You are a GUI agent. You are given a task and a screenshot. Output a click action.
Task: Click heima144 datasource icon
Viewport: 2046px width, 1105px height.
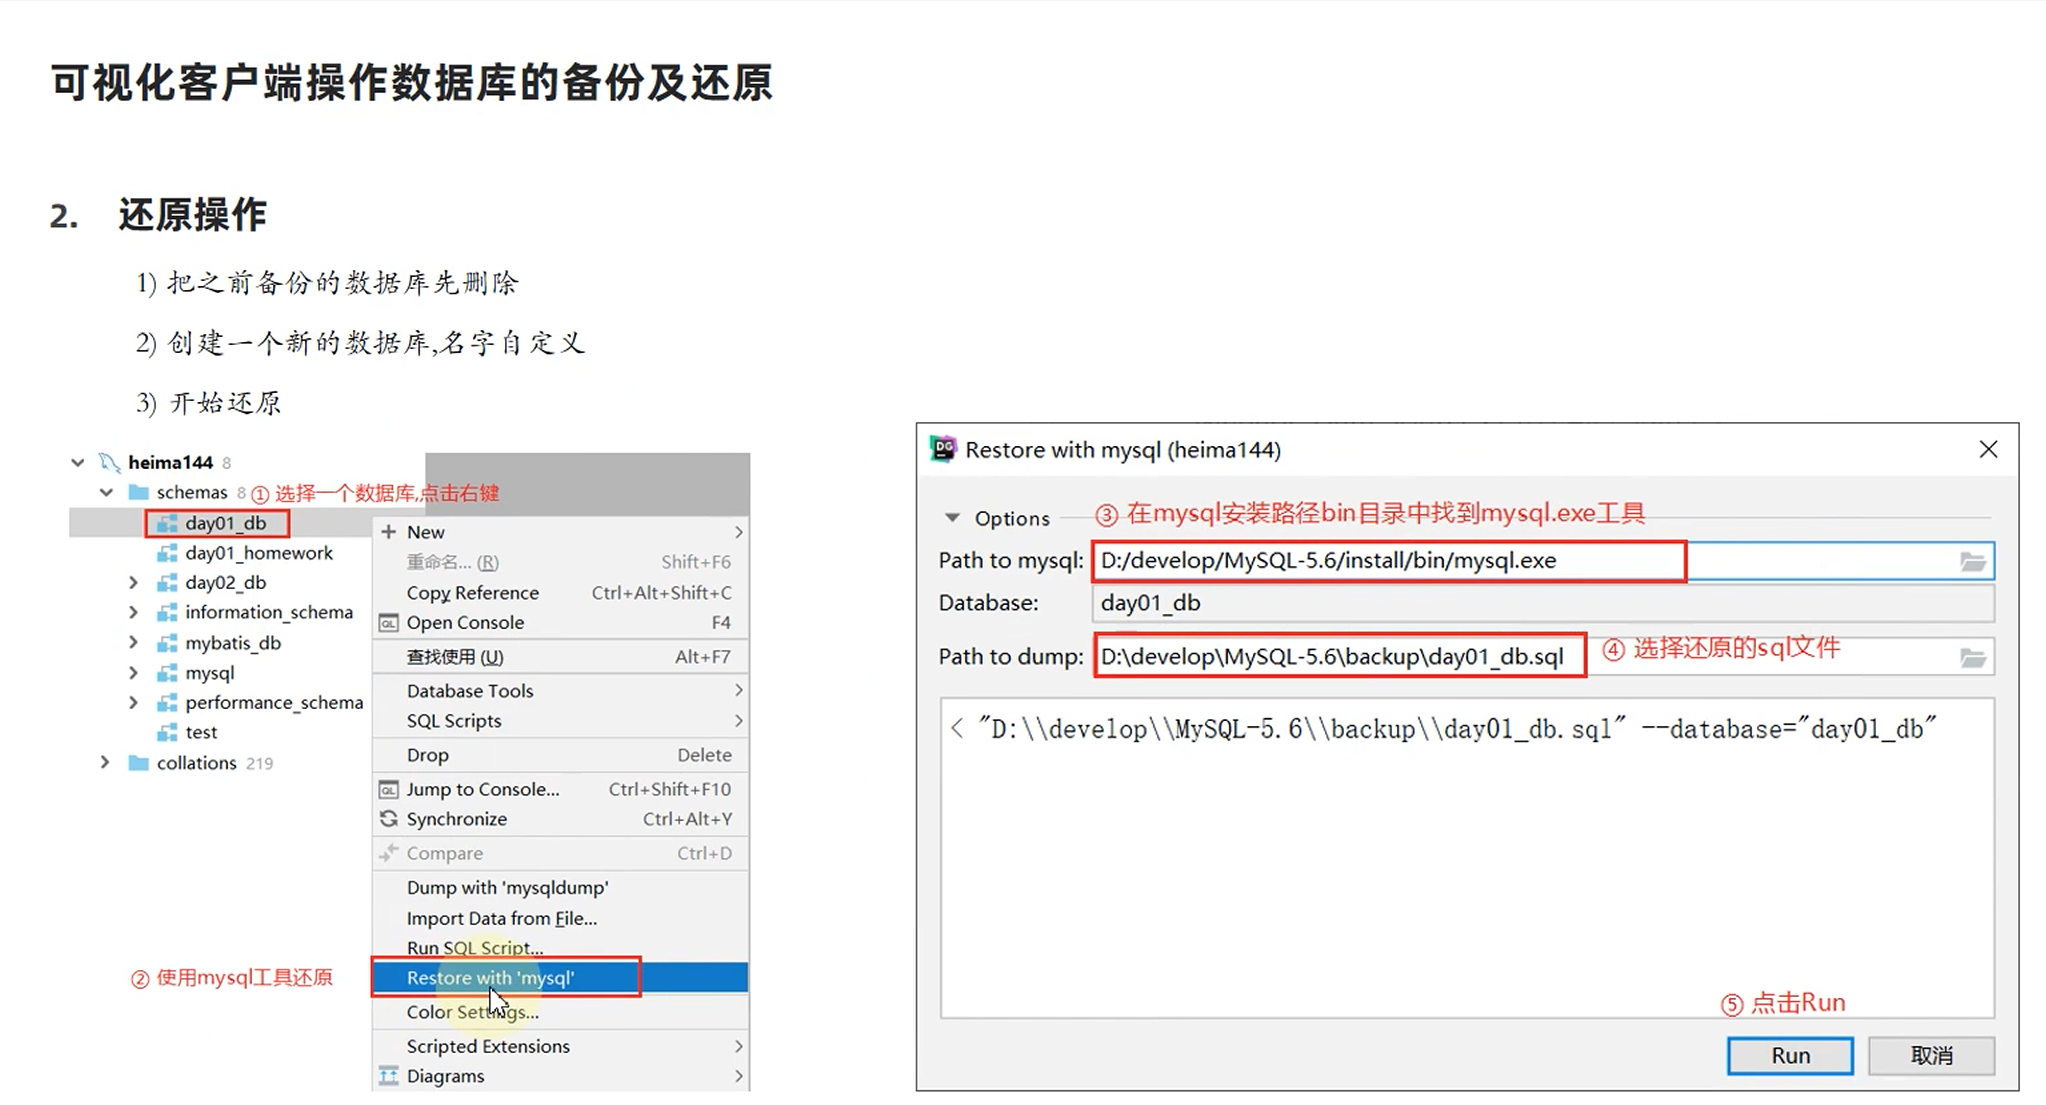[x=109, y=462]
